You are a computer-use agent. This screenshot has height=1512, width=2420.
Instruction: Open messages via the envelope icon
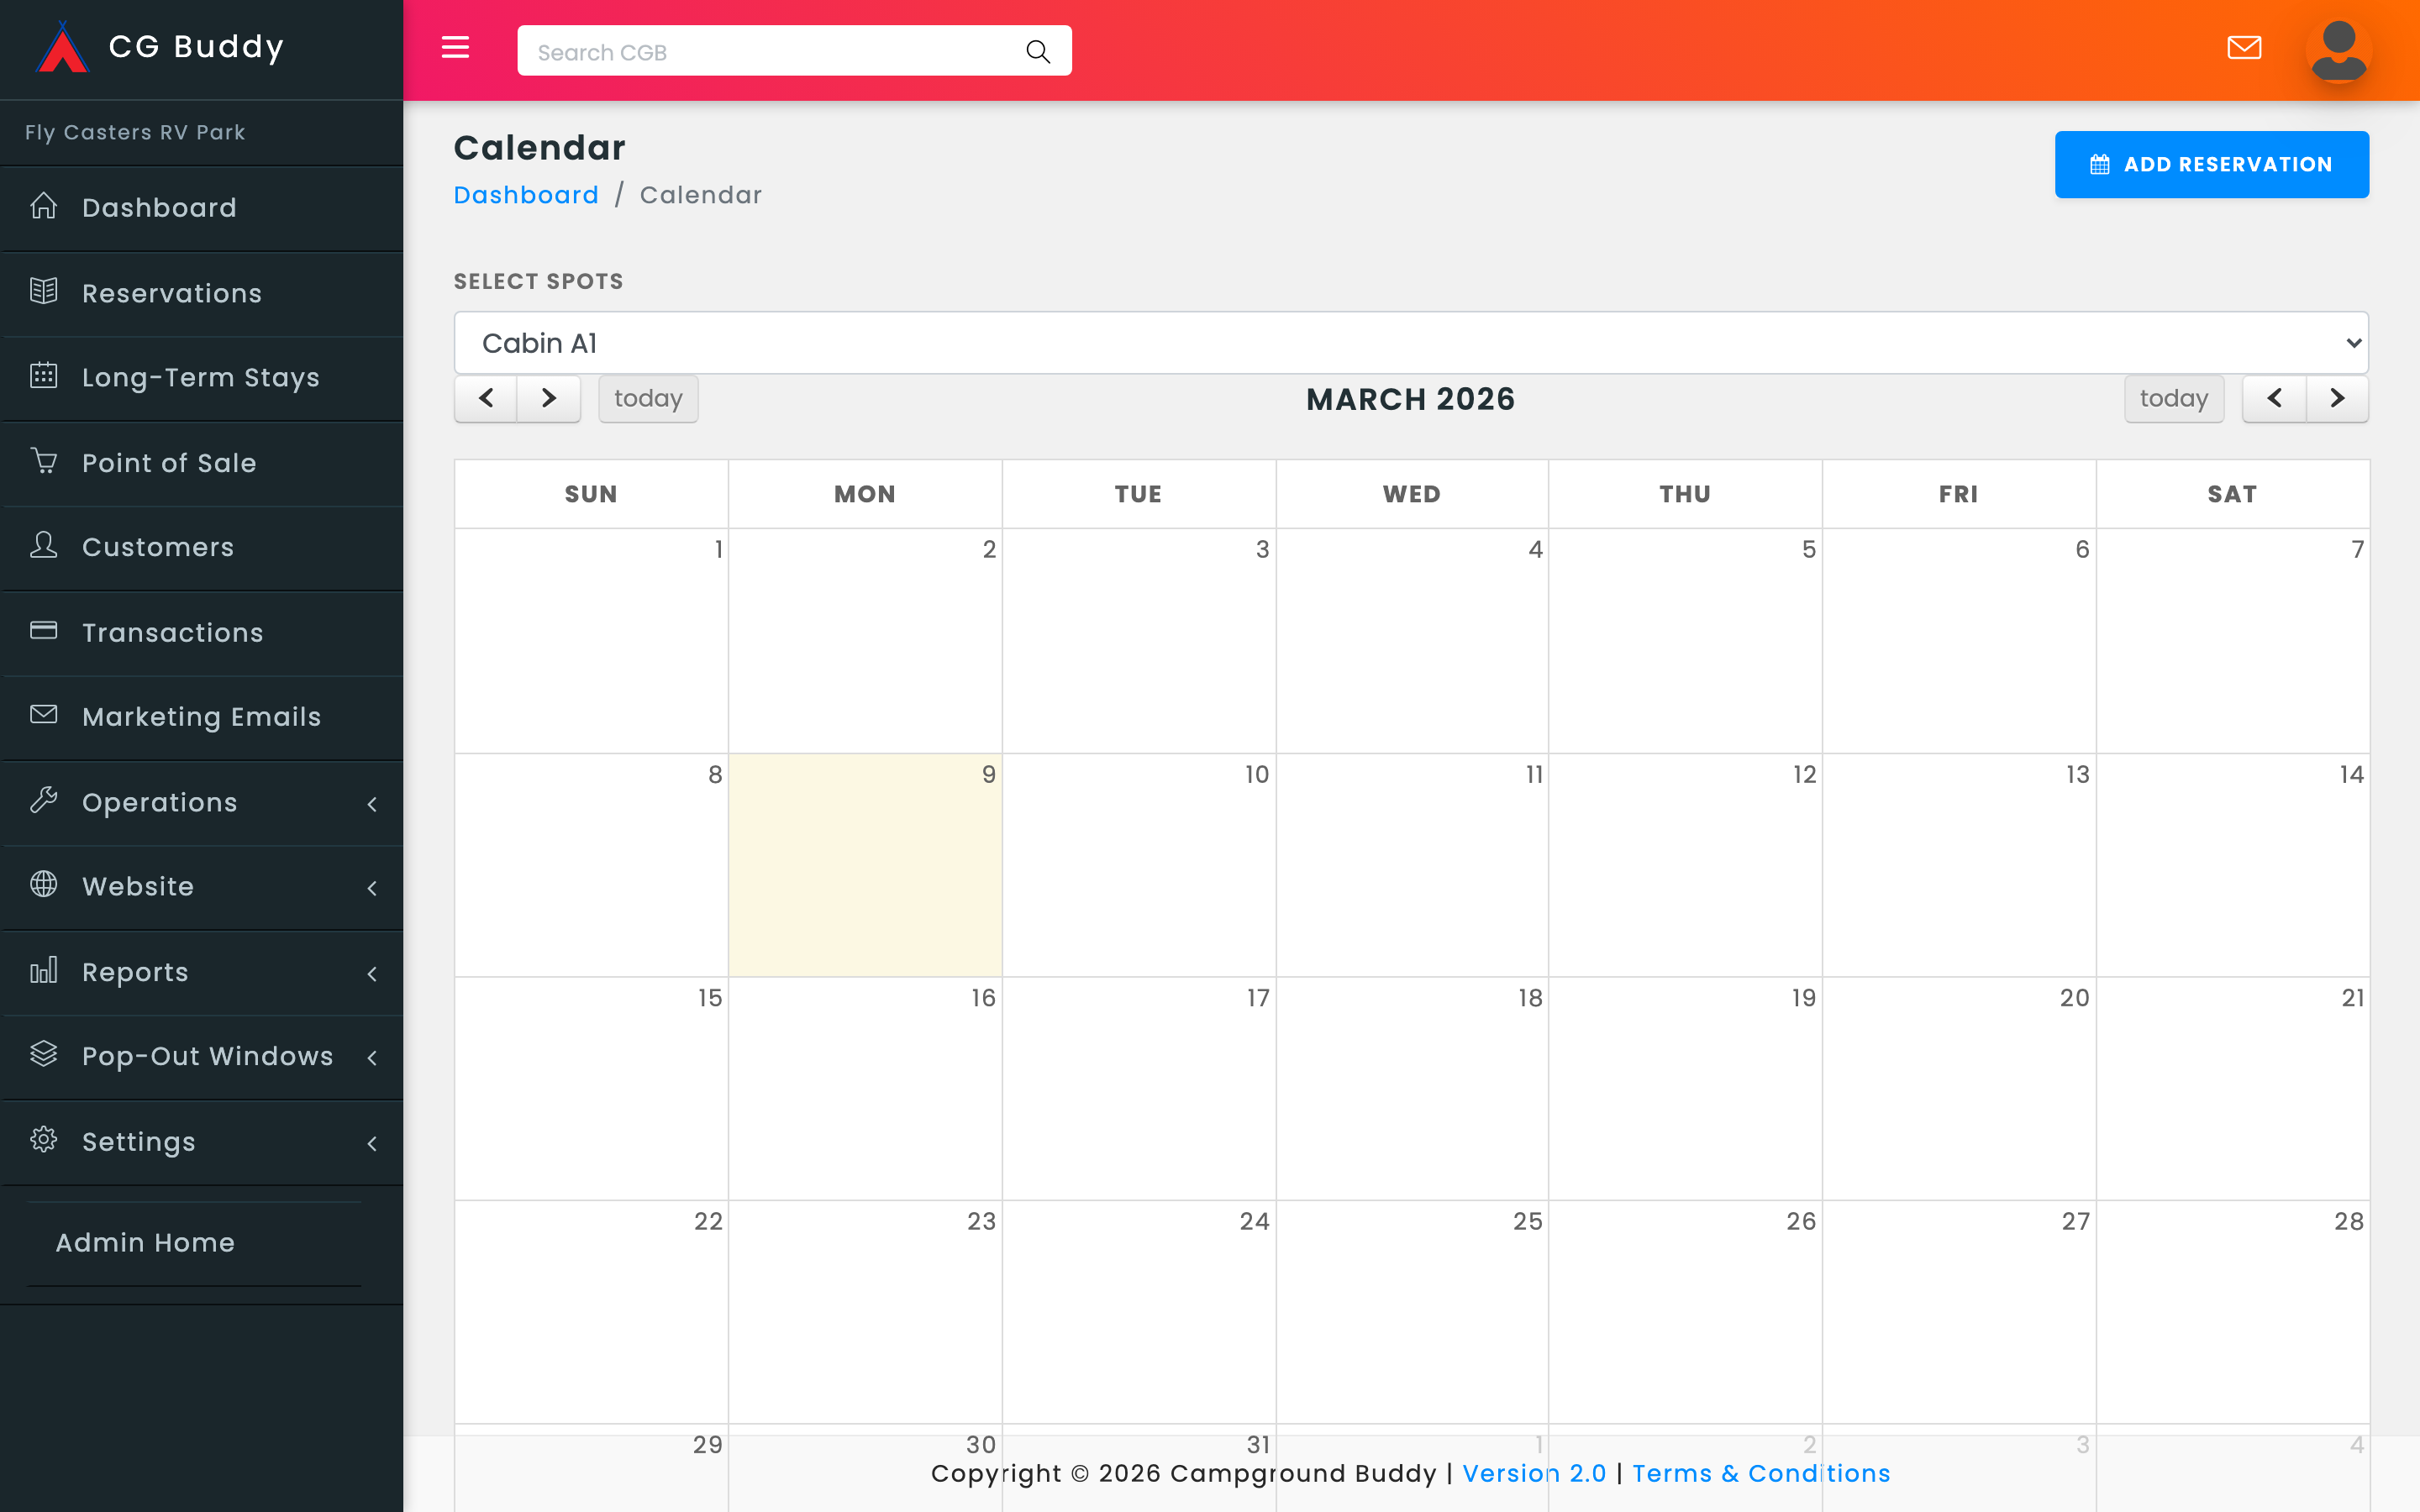(2245, 47)
